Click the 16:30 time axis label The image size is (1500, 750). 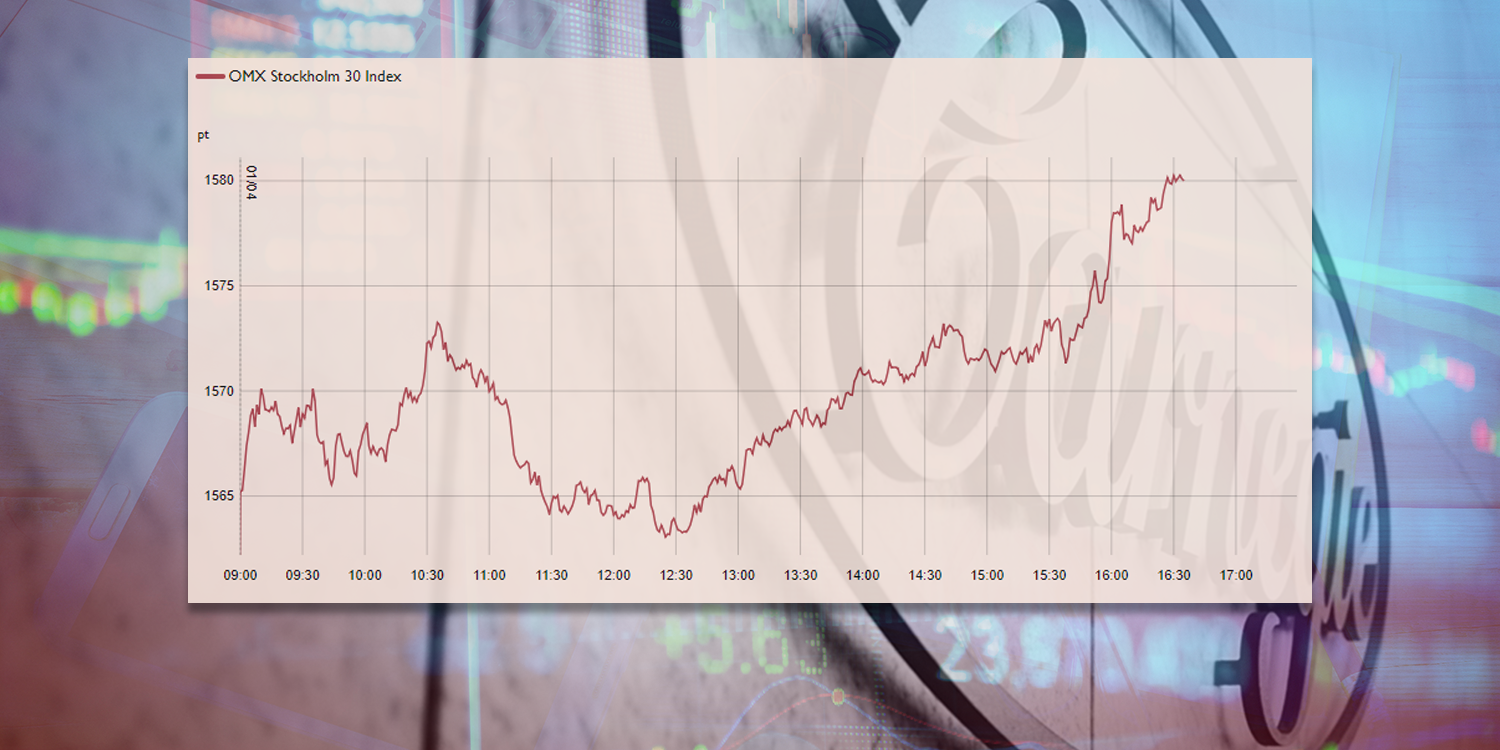[x=1174, y=576]
